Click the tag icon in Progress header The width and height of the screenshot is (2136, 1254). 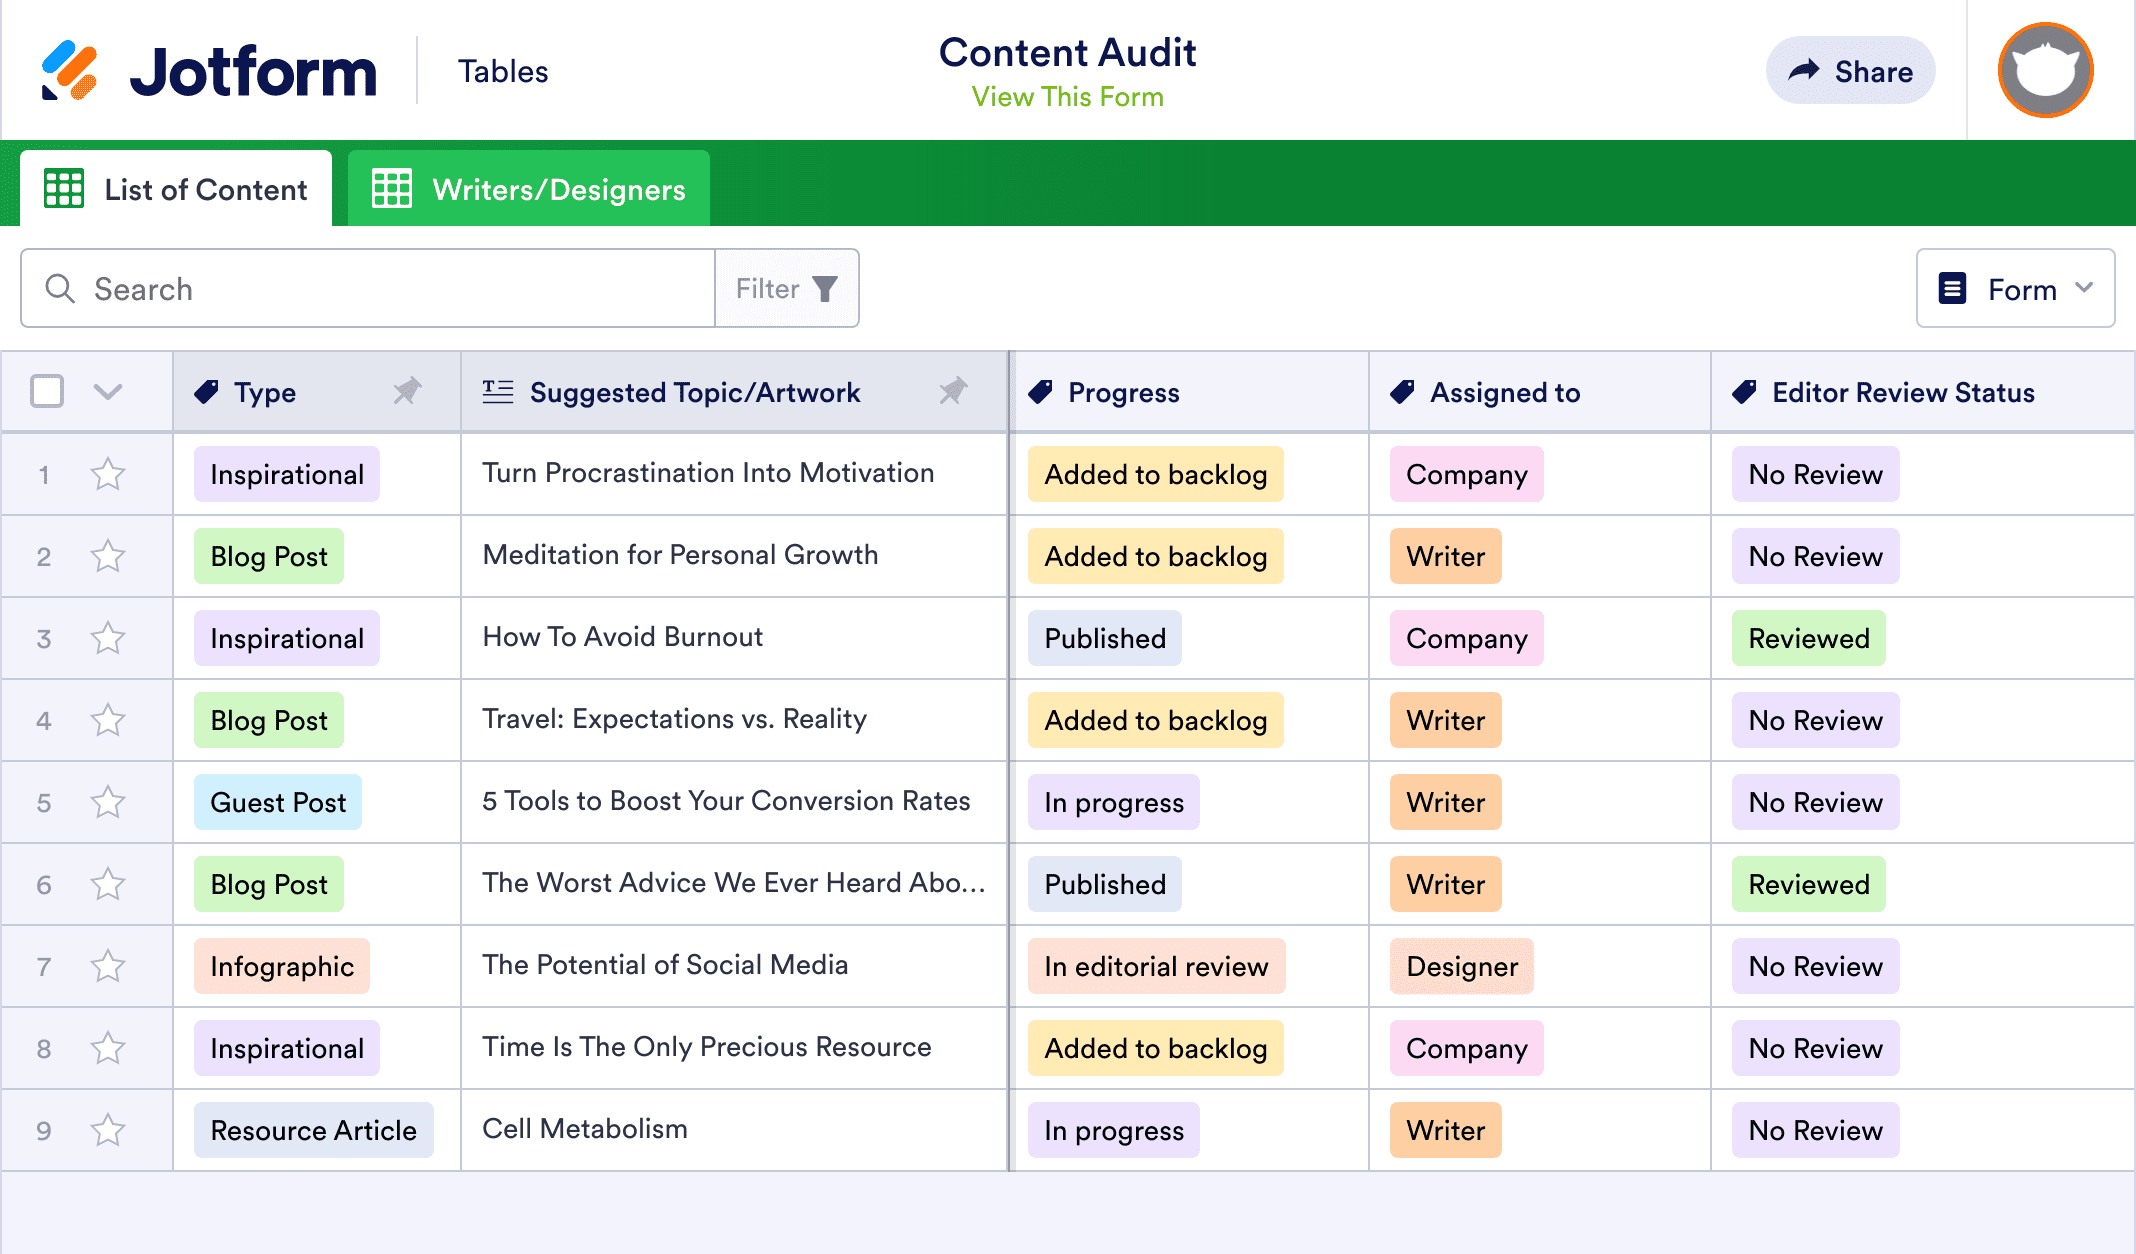[x=1041, y=392]
